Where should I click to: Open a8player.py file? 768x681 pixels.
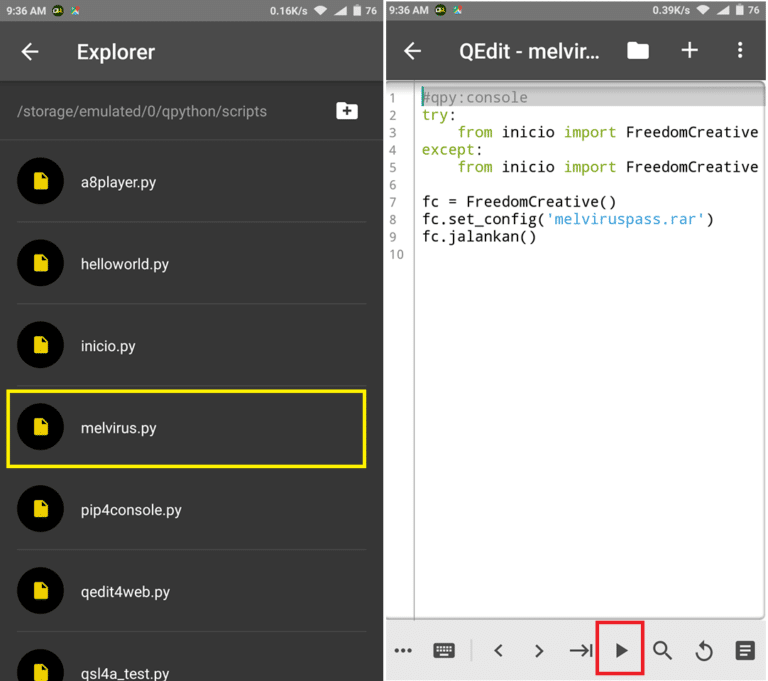point(192,182)
